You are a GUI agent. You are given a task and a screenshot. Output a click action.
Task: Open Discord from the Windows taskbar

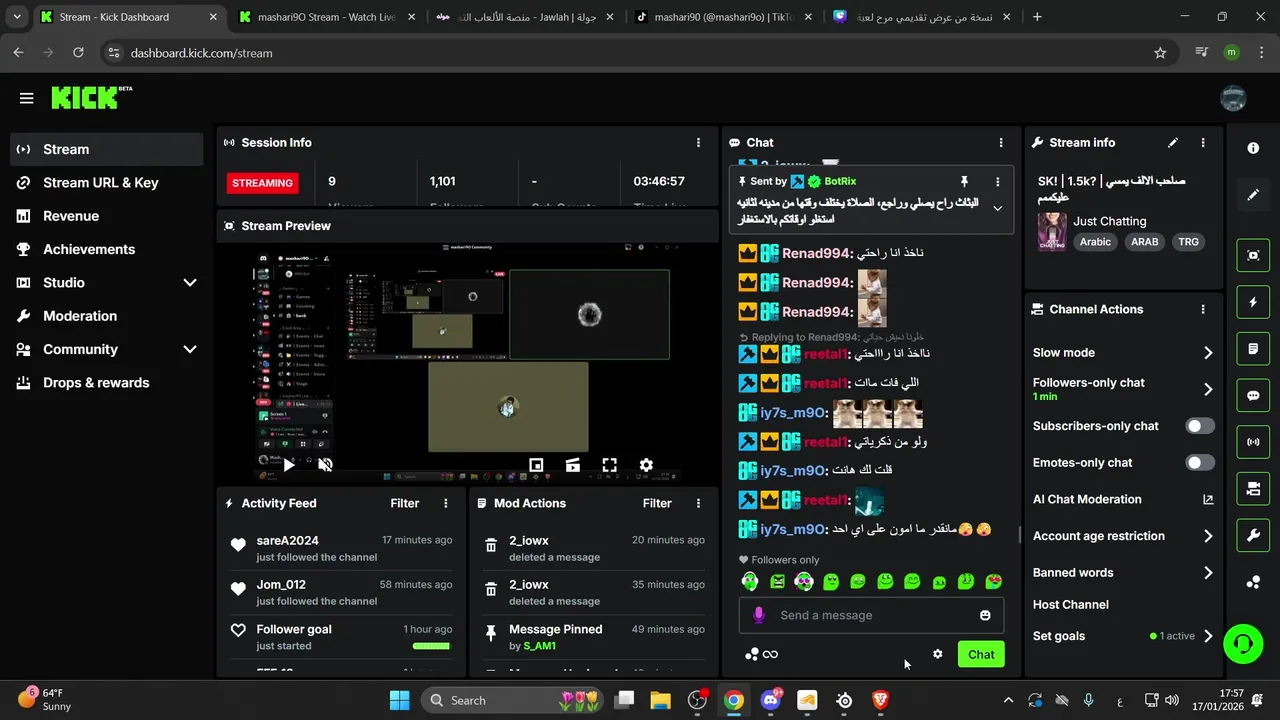click(x=771, y=700)
